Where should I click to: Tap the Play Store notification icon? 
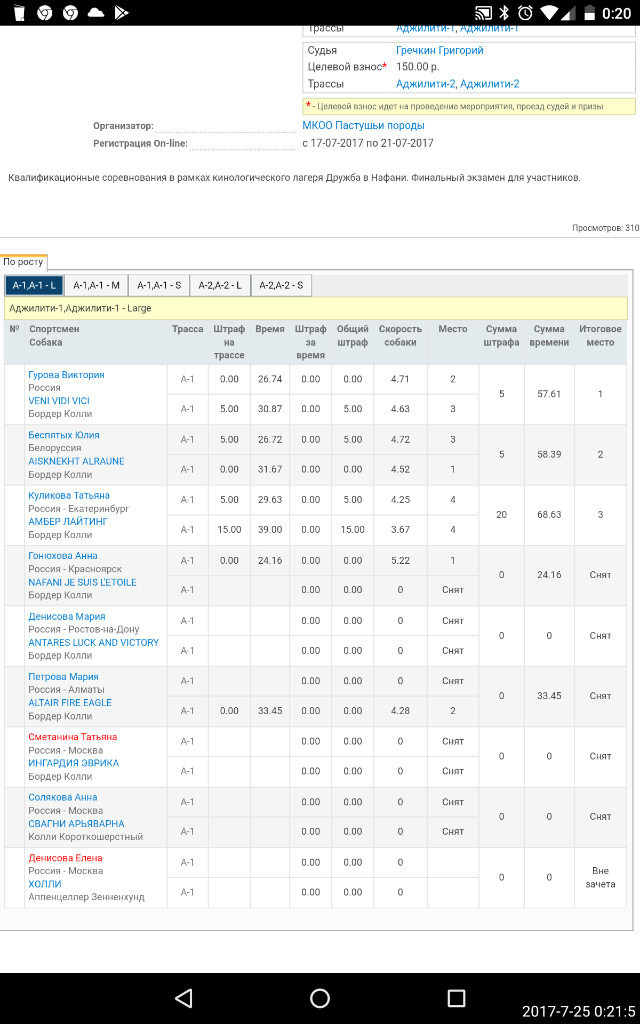coord(123,13)
